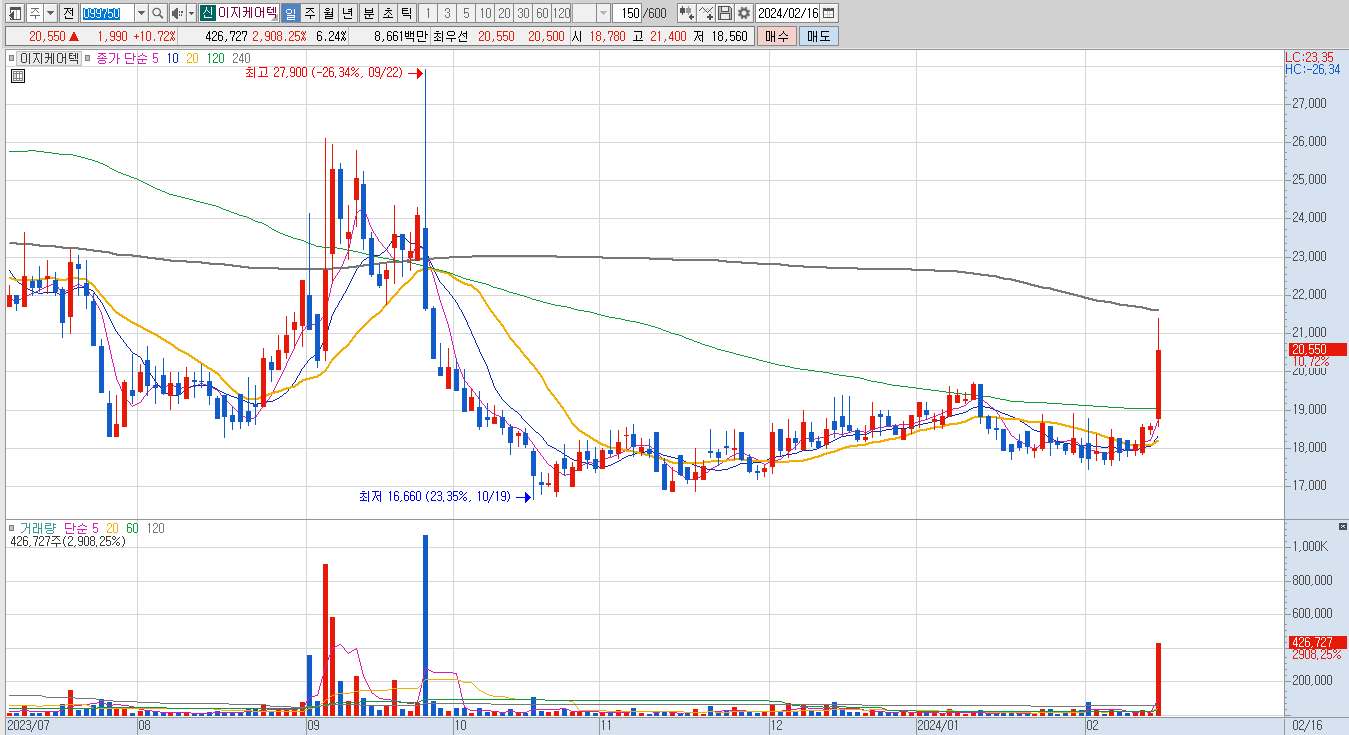Open the custom interval dropdown arrow
The image size is (1349, 735).
click(x=603, y=13)
